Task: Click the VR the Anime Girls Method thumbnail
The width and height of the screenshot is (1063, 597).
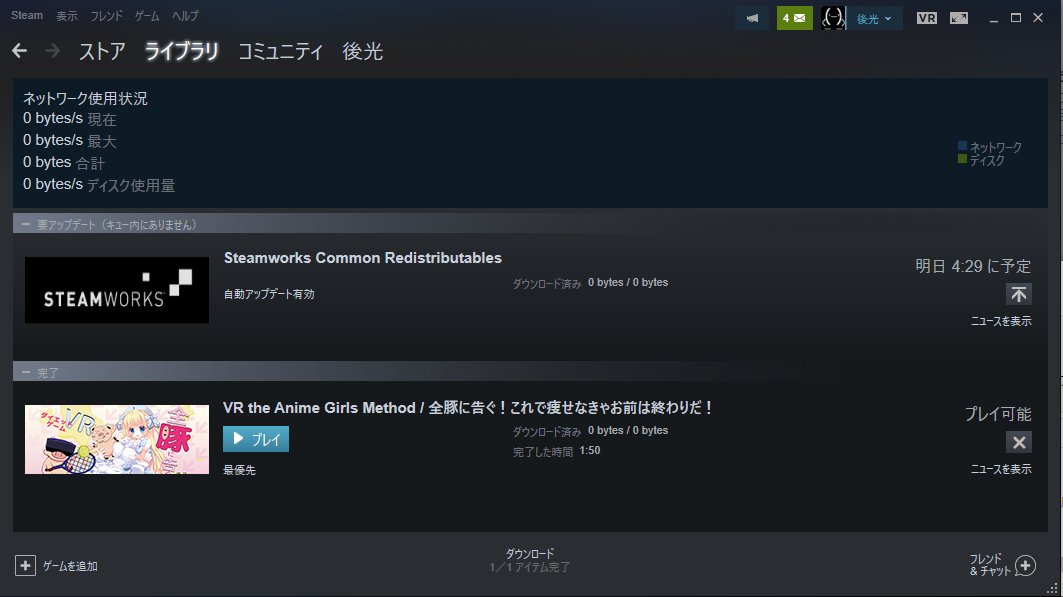Action: (117, 439)
